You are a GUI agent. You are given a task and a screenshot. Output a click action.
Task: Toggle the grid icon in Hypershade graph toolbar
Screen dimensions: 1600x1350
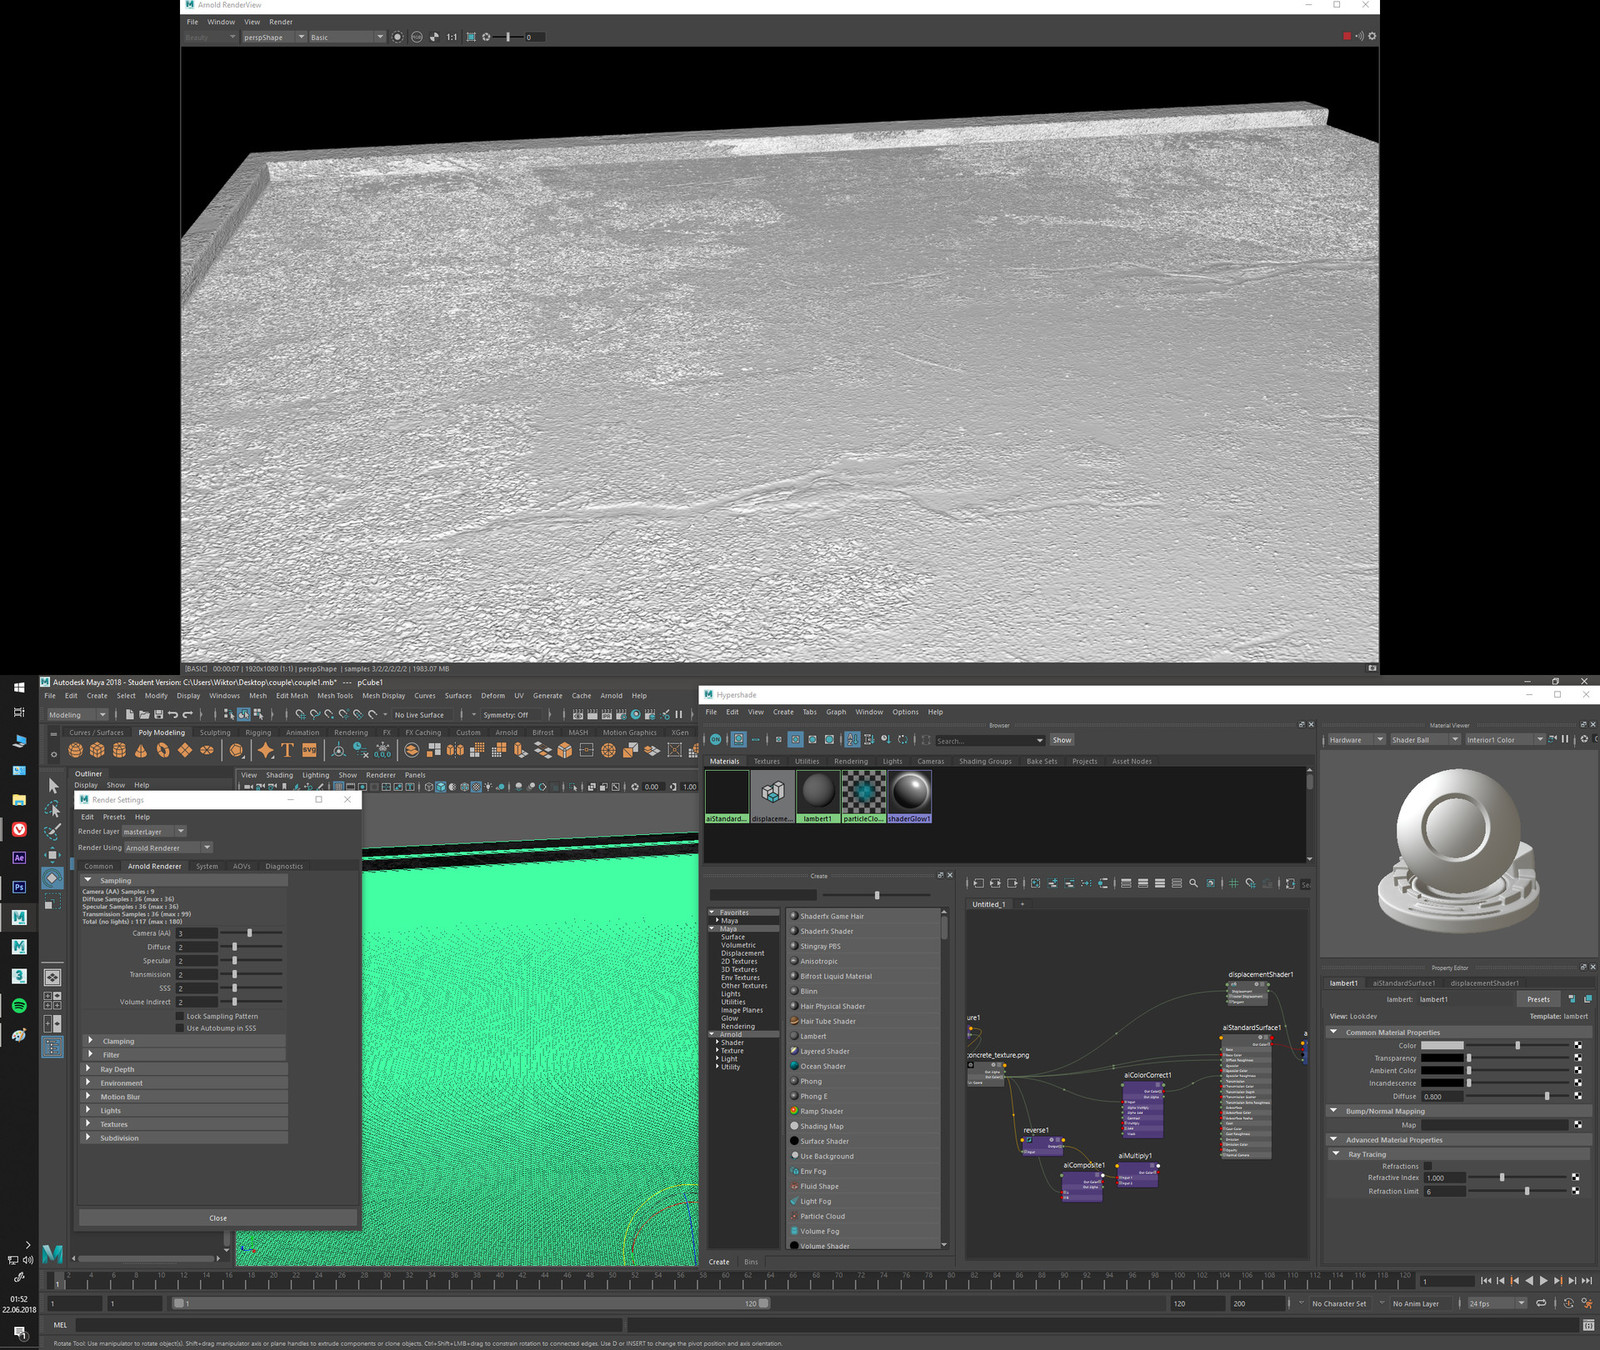click(1233, 884)
